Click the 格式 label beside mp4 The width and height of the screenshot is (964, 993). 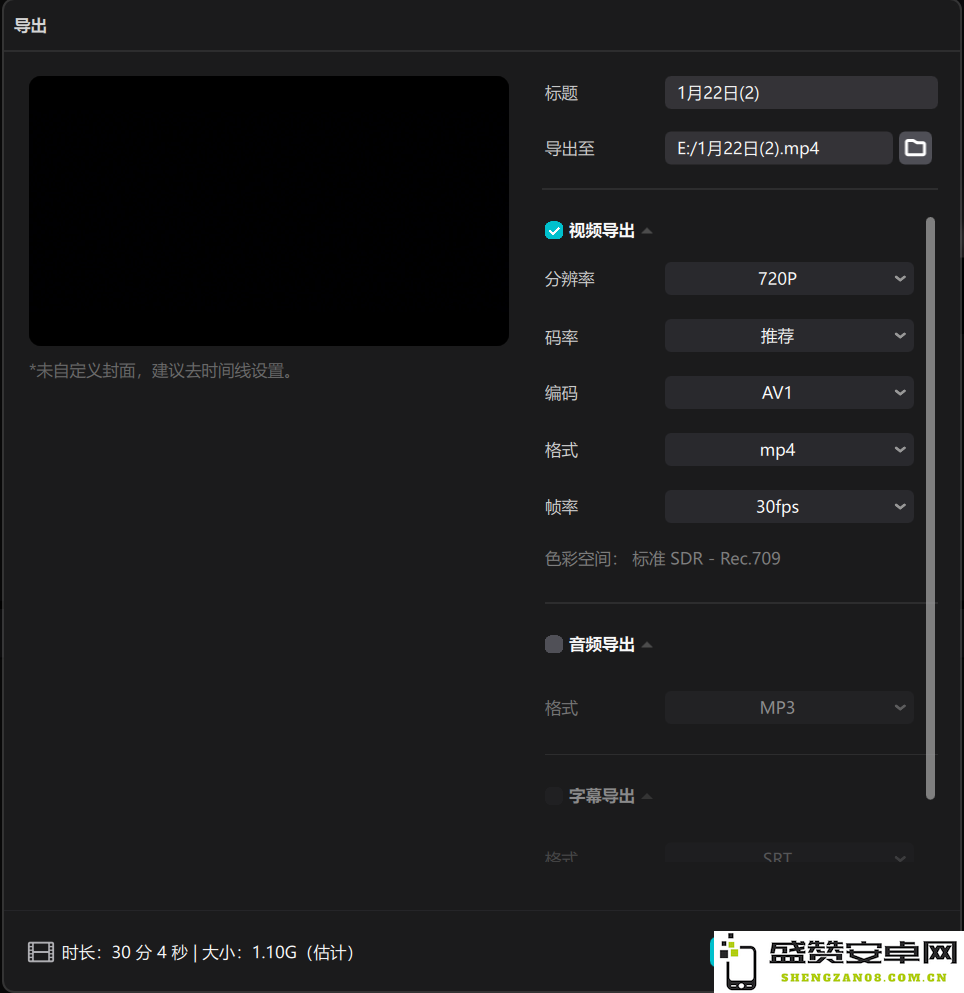561,450
